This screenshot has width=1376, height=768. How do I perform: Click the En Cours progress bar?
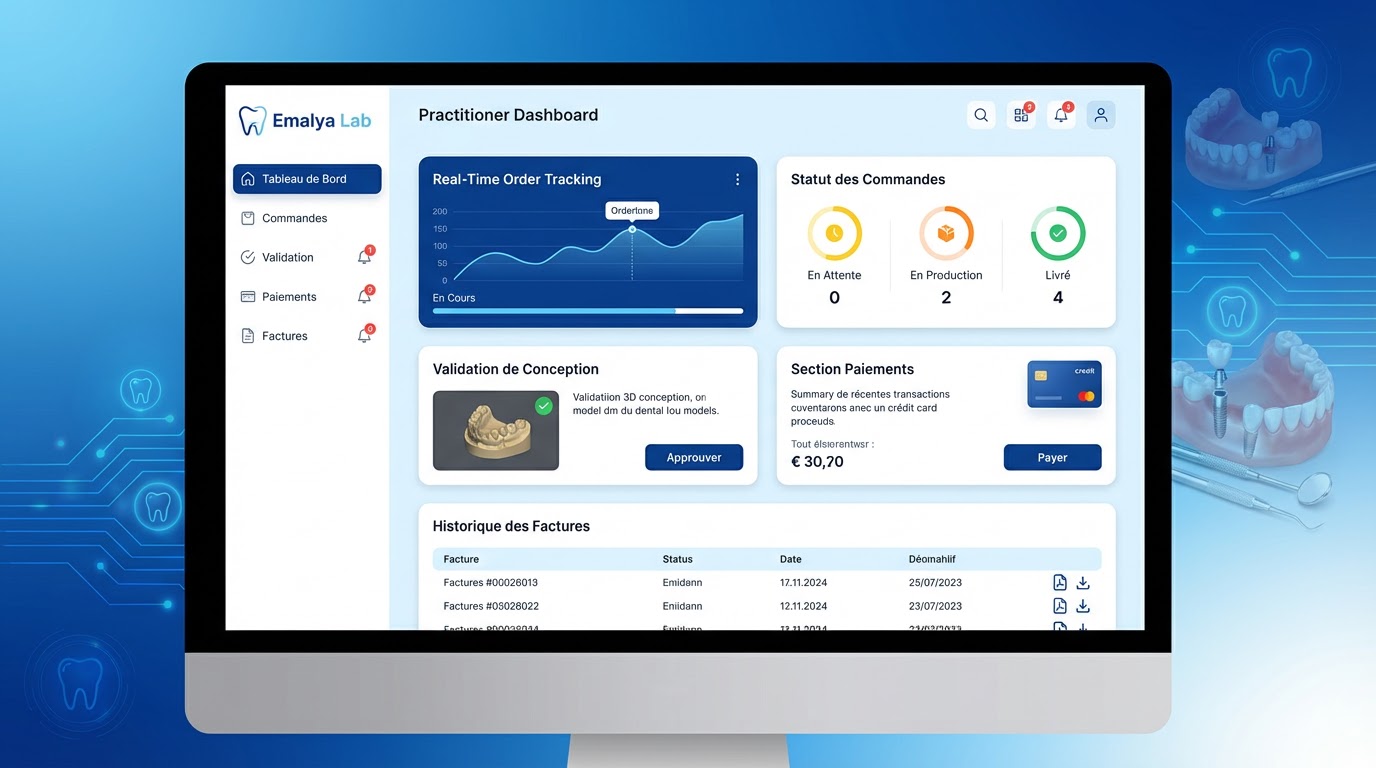(x=587, y=311)
